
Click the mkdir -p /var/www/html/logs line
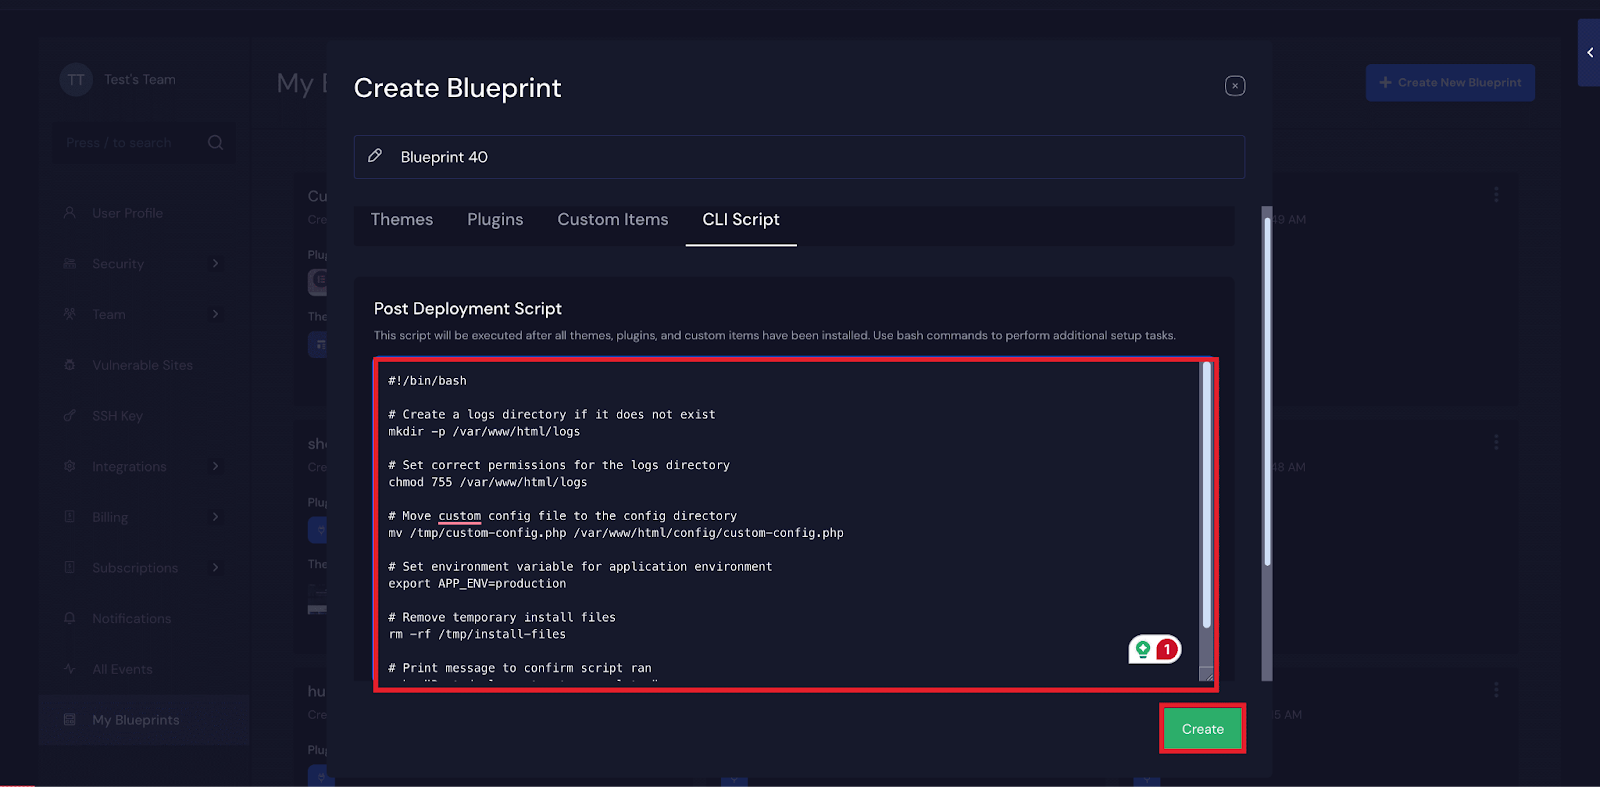point(484,432)
